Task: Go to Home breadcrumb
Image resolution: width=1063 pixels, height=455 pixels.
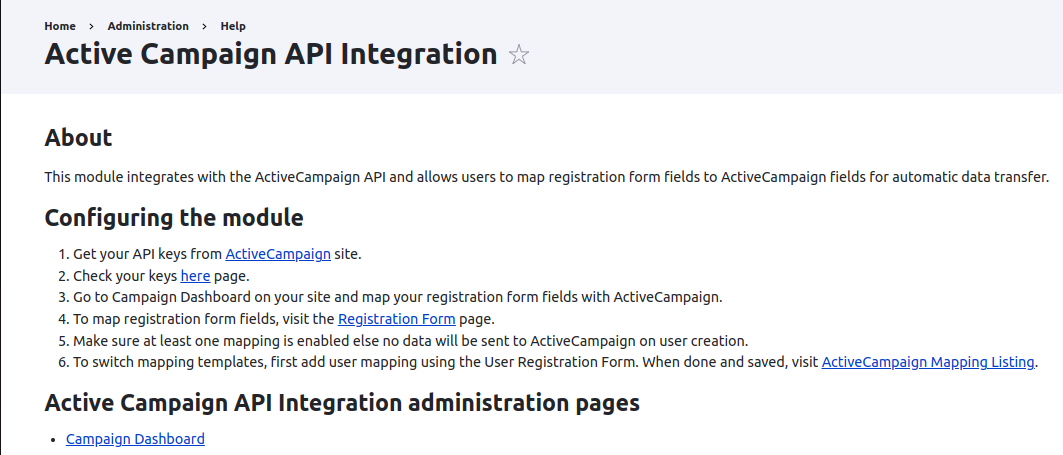Action: click(60, 26)
